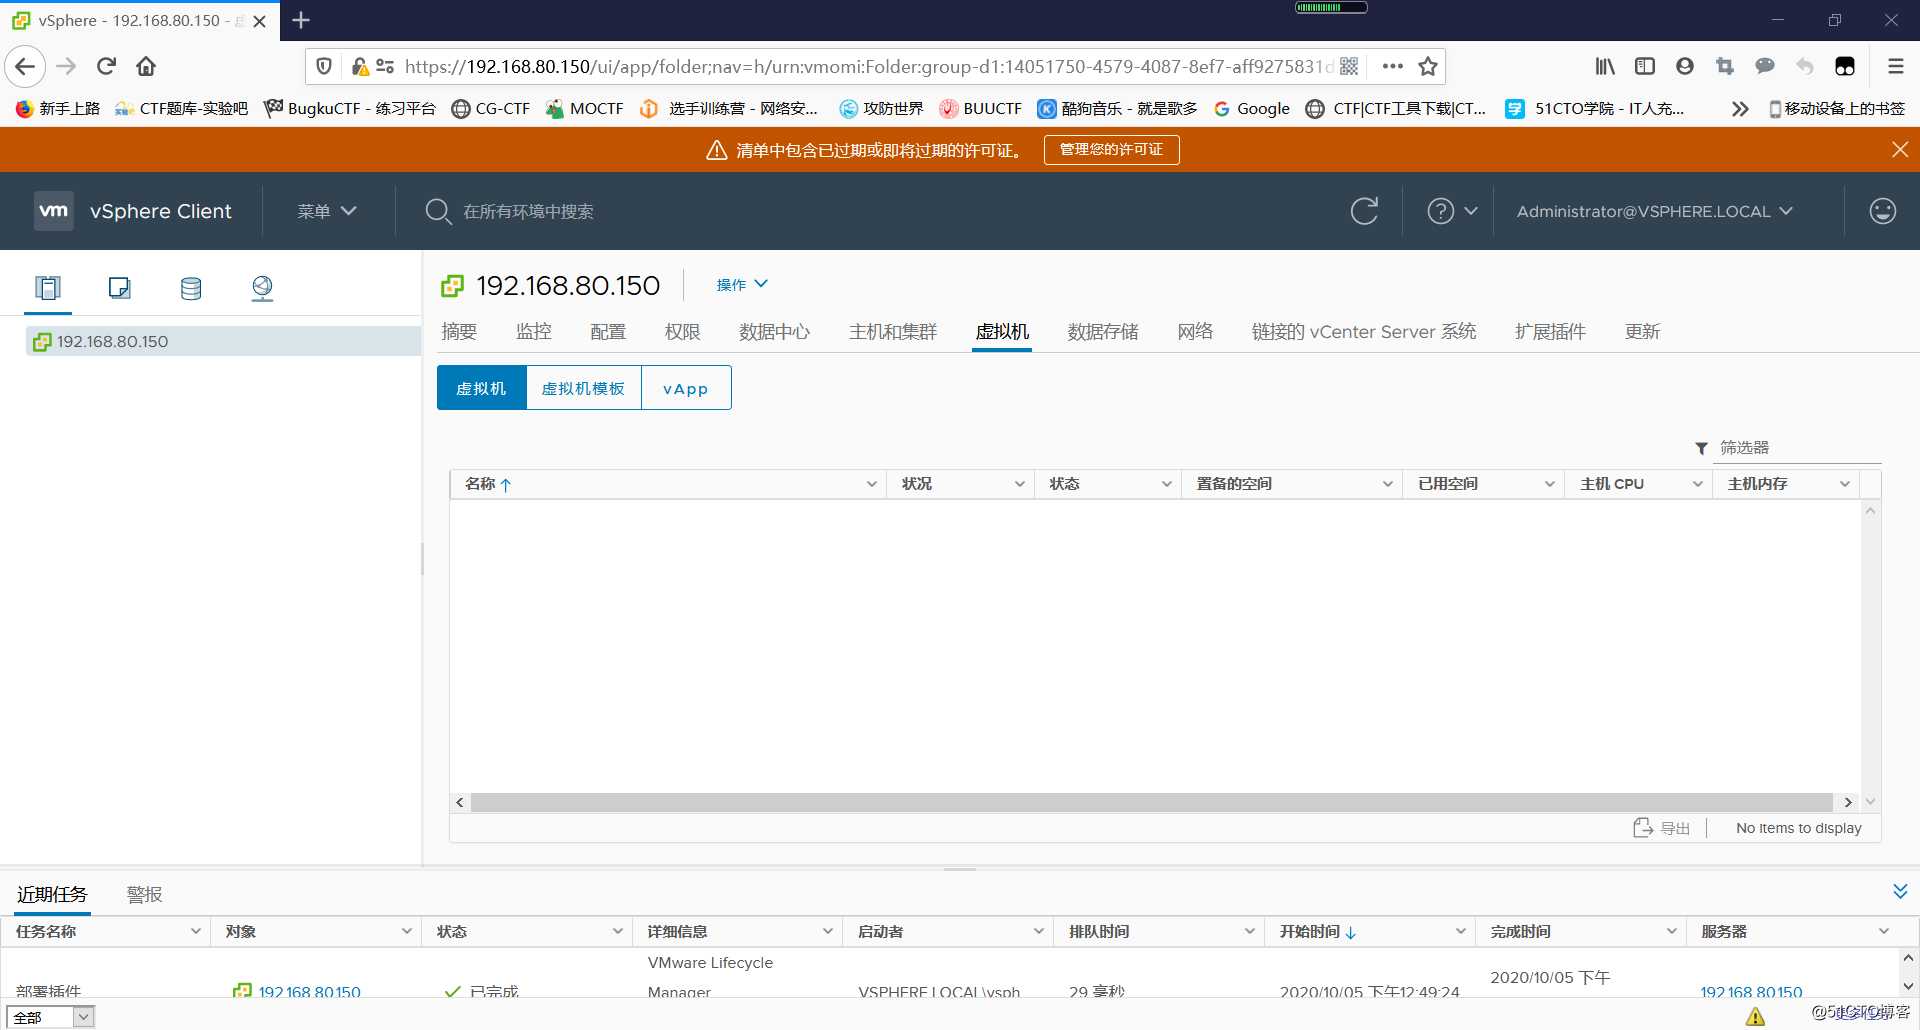Open the Networking inventory icon
The height and width of the screenshot is (1030, 1920).
tap(262, 288)
